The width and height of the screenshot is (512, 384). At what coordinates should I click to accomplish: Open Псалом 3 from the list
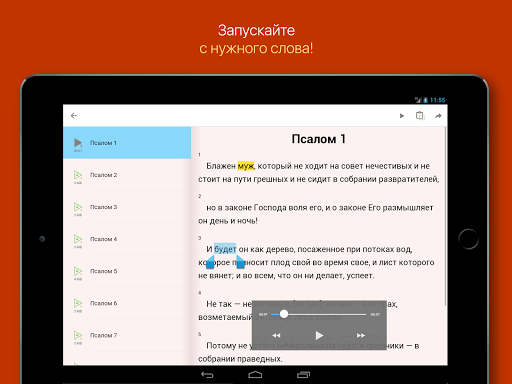[127, 207]
